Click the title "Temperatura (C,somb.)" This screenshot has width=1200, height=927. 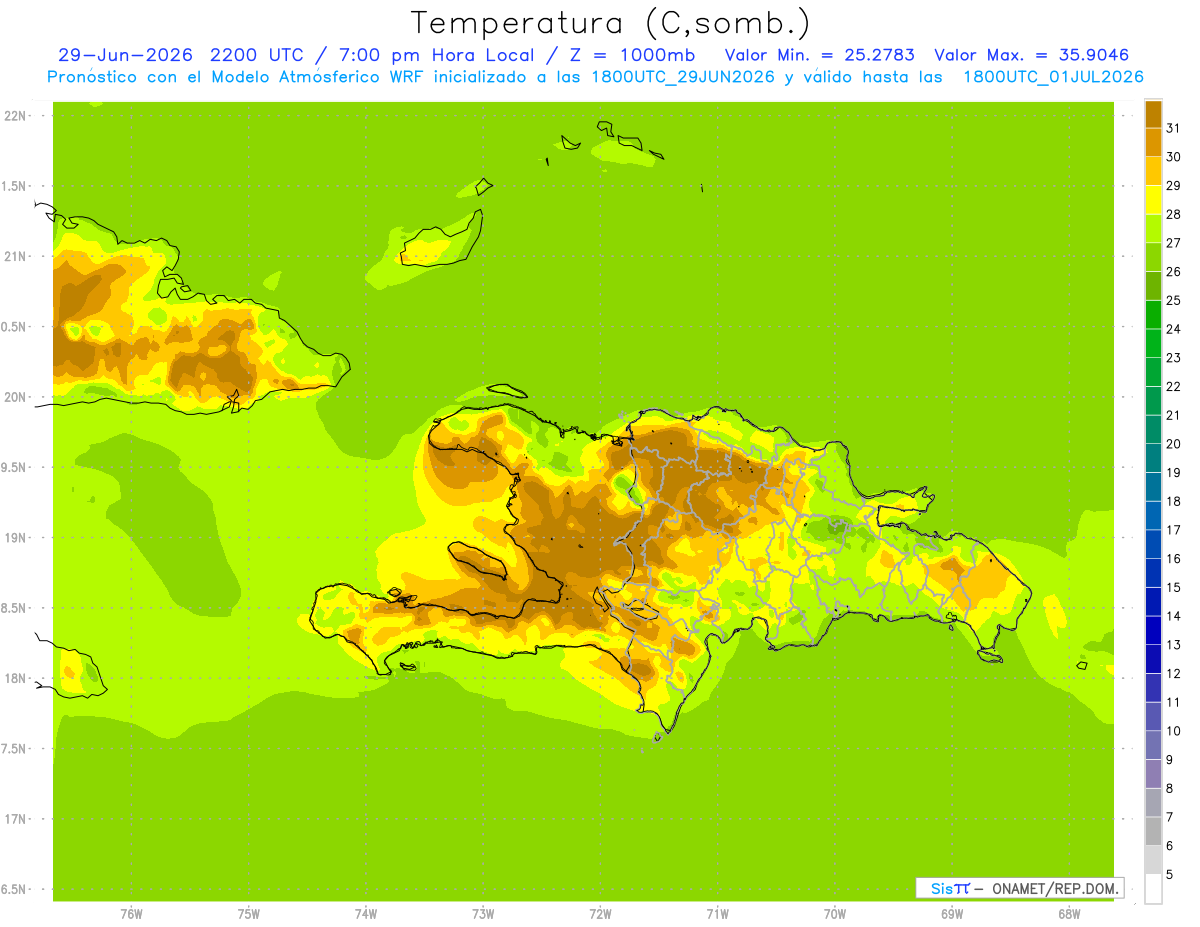(610, 23)
